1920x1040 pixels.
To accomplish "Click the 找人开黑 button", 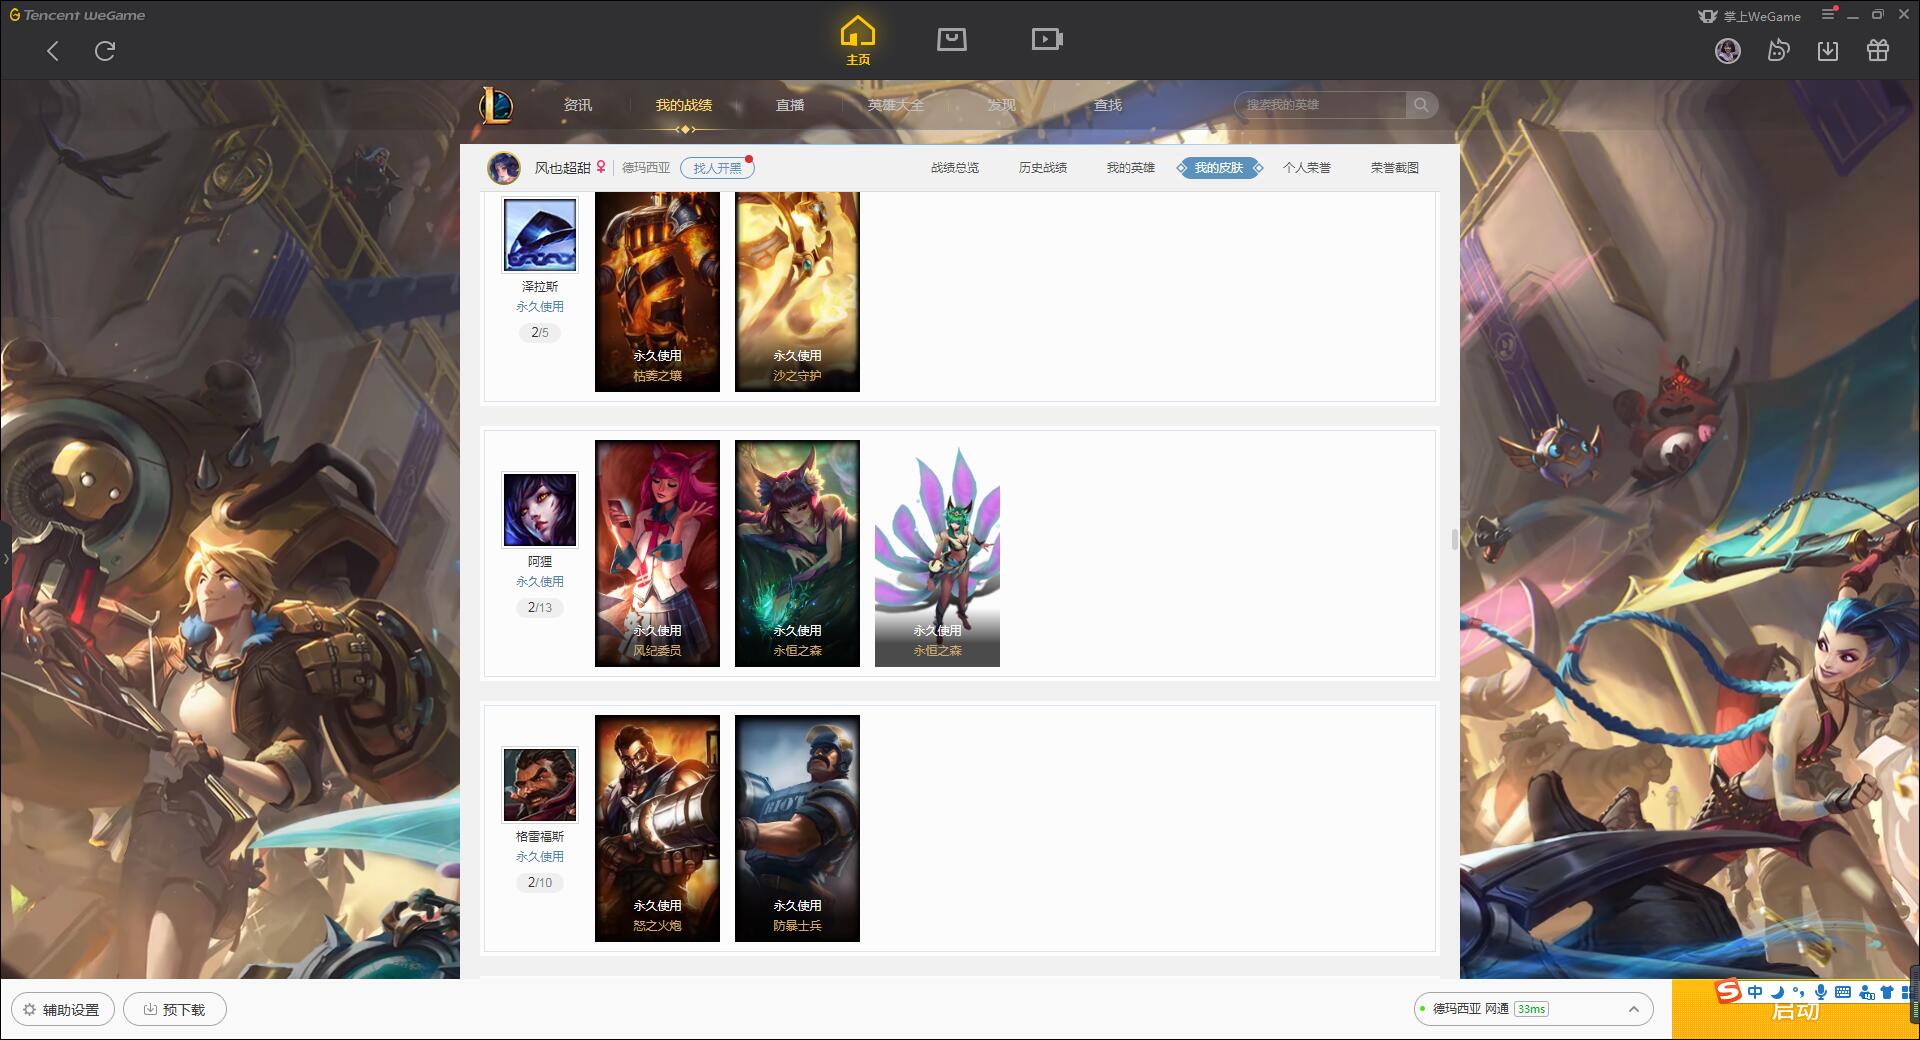I will pos(717,168).
